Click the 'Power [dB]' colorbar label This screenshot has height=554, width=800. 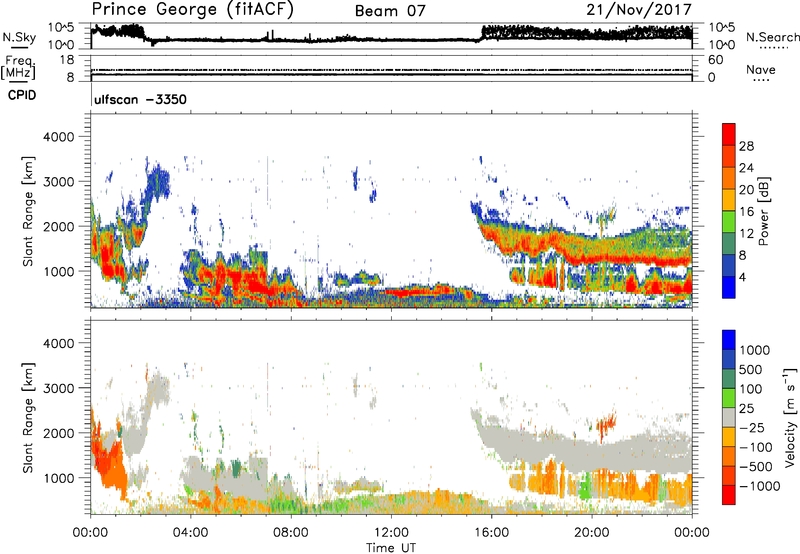[764, 211]
